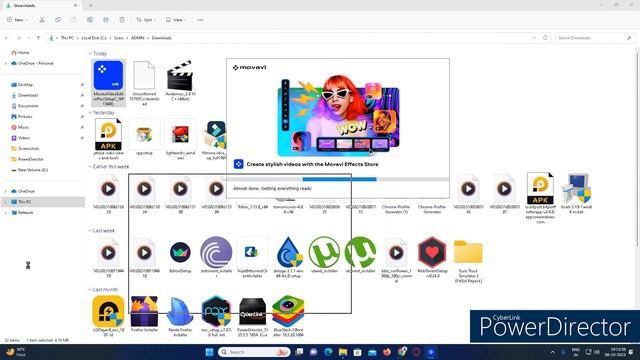Click the taskbar Search box
Image resolution: width=640 pixels, height=360 pixels.
coord(254,352)
